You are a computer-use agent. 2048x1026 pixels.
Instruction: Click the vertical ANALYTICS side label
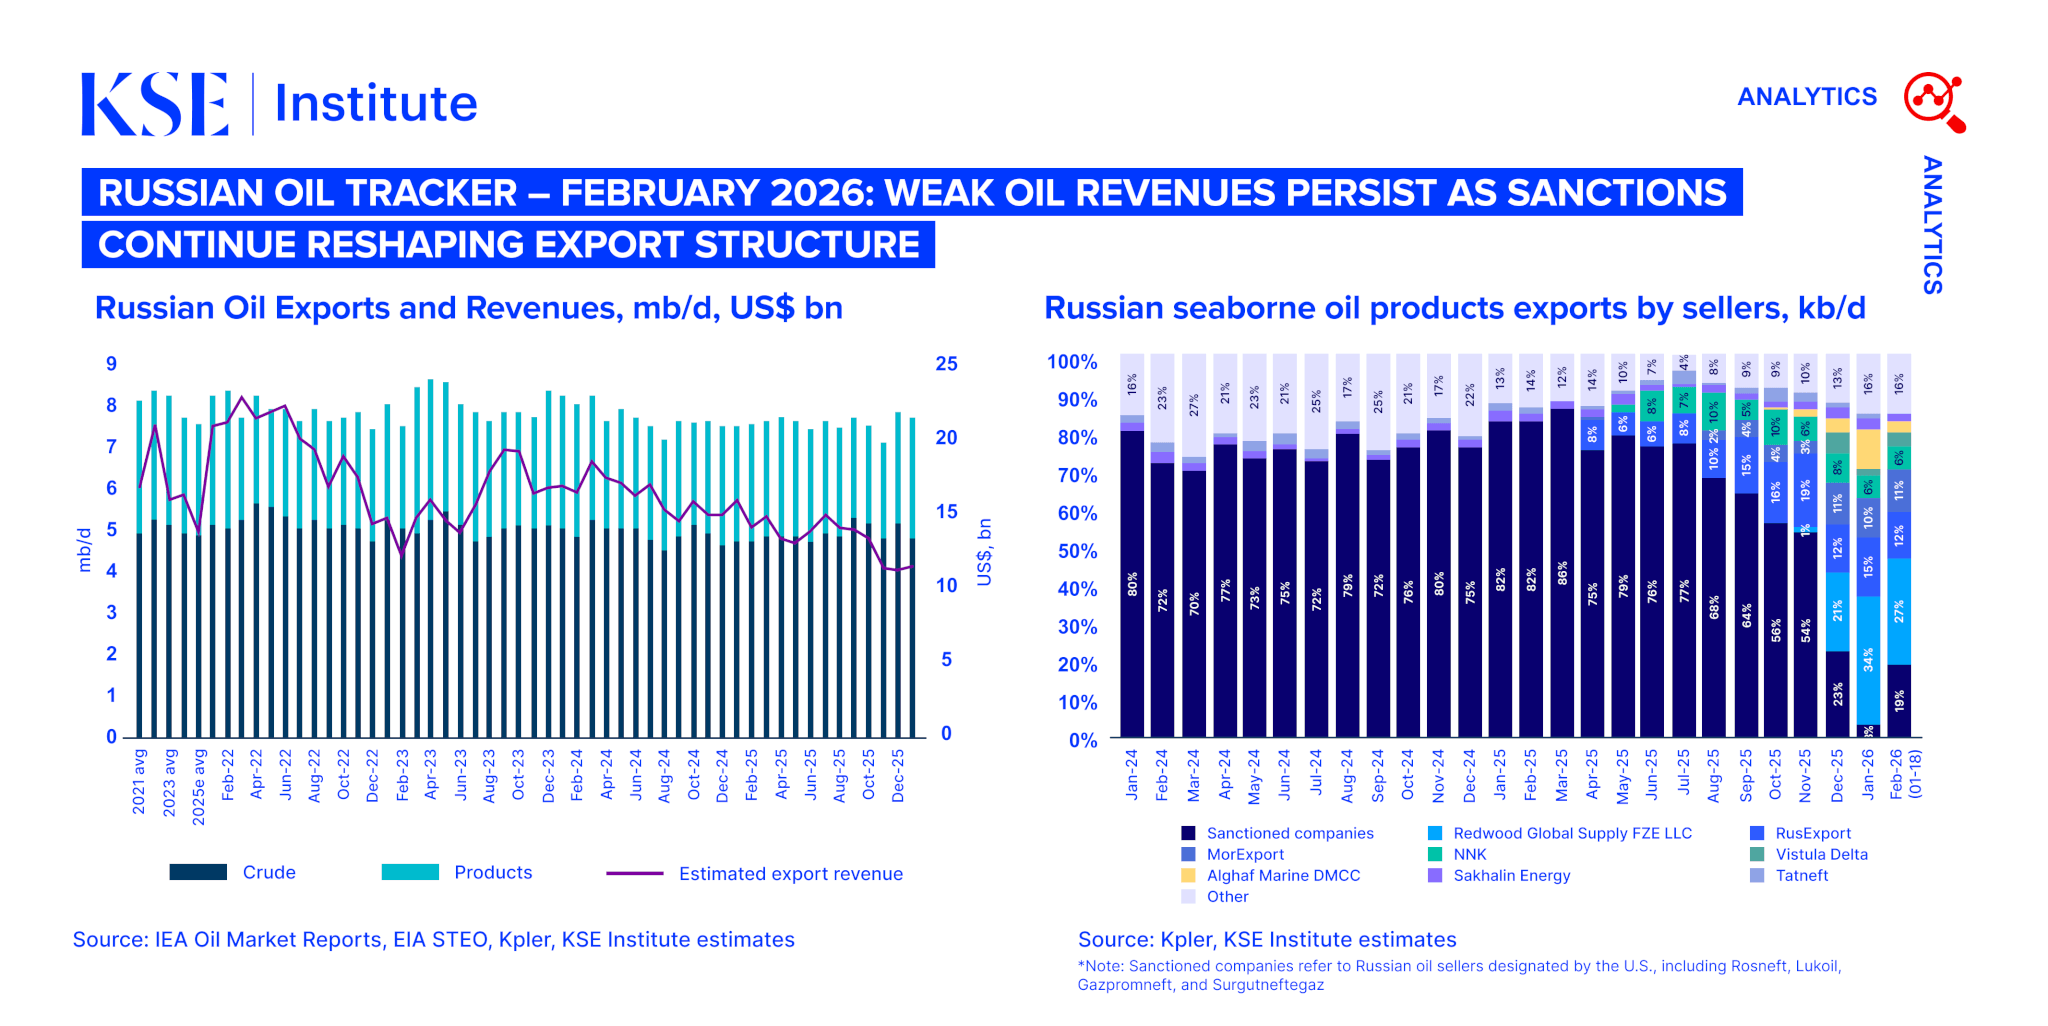coord(1933,225)
